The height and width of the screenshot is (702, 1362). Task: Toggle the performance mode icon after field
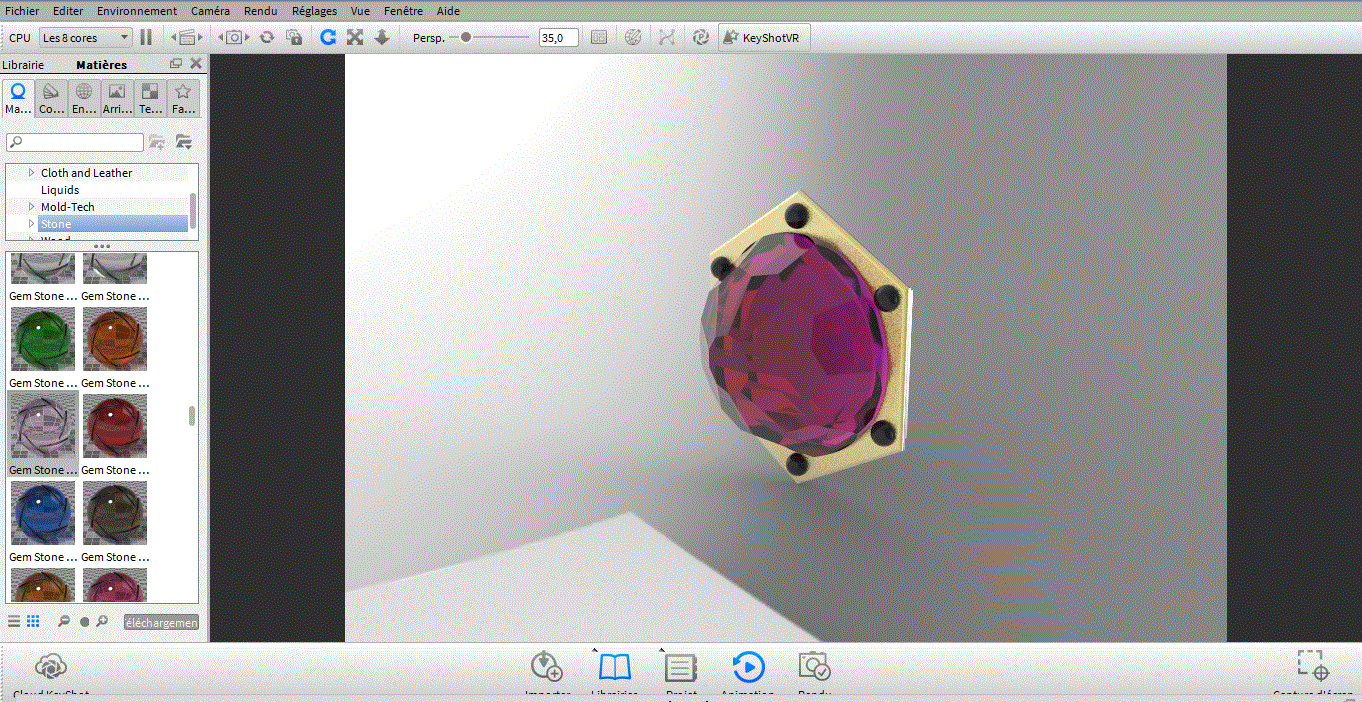[599, 37]
